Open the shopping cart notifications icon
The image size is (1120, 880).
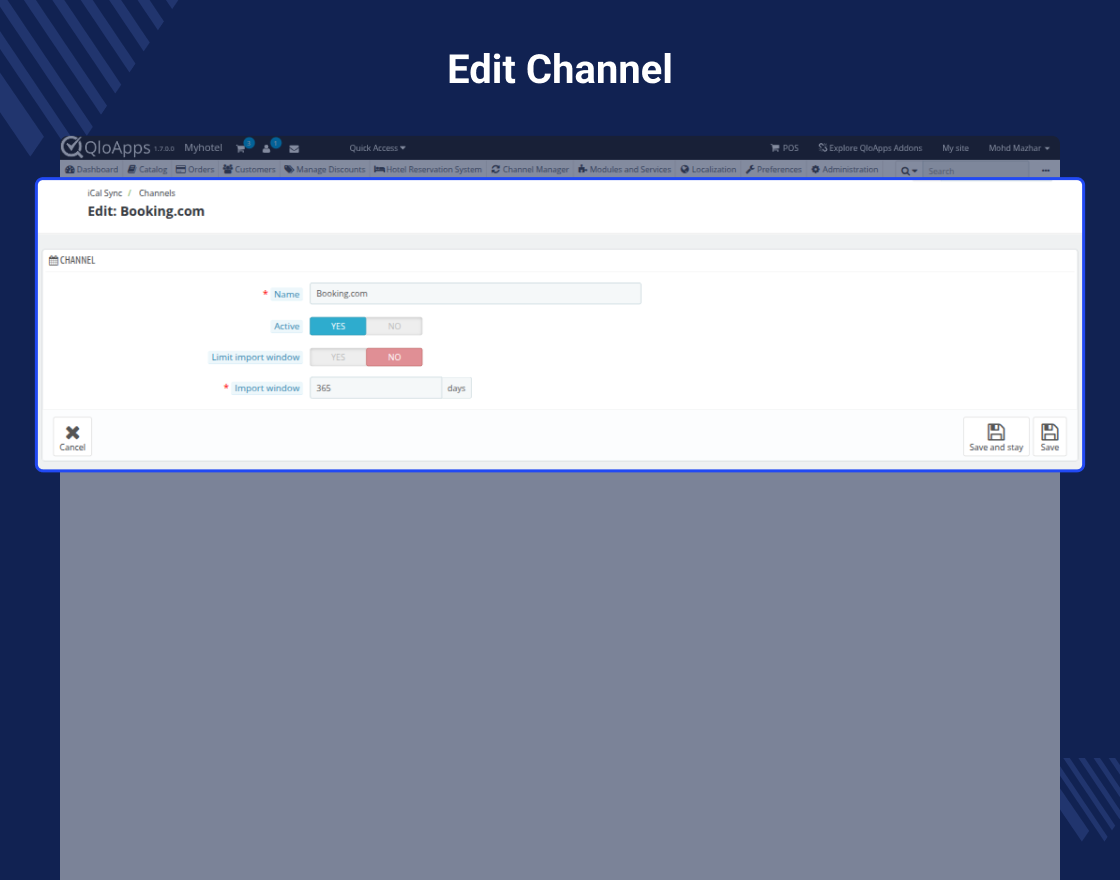[x=241, y=149]
